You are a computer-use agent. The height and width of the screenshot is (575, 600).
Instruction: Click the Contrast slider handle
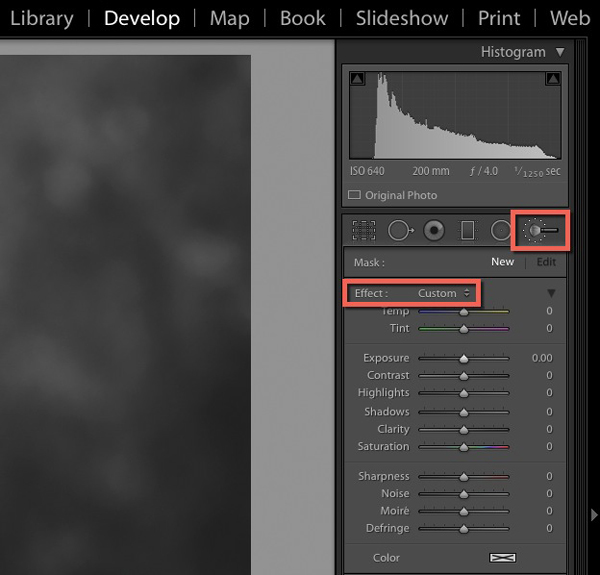click(x=464, y=376)
